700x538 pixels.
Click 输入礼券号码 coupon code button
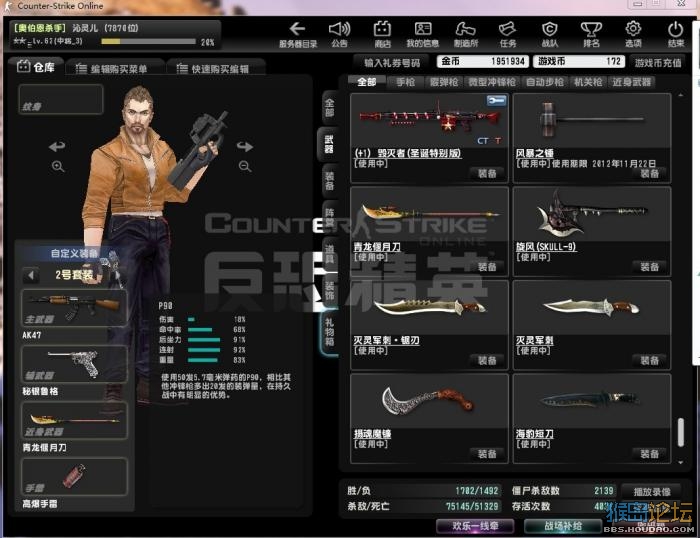click(392, 63)
